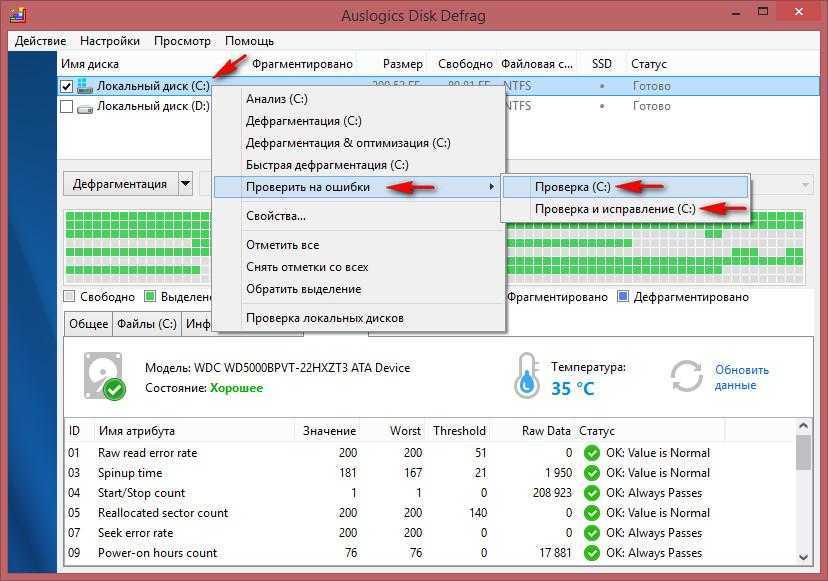
Task: Sort by Размер column header
Action: 402,64
